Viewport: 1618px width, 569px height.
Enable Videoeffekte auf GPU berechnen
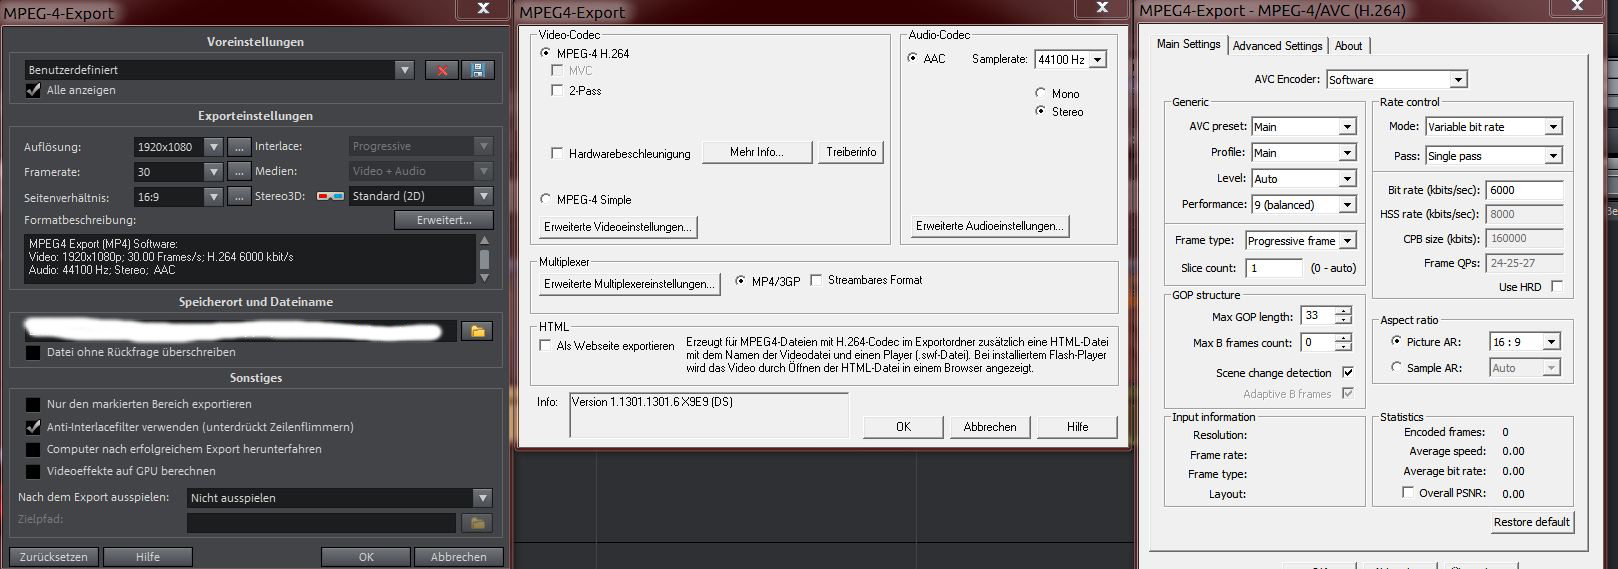tap(33, 471)
